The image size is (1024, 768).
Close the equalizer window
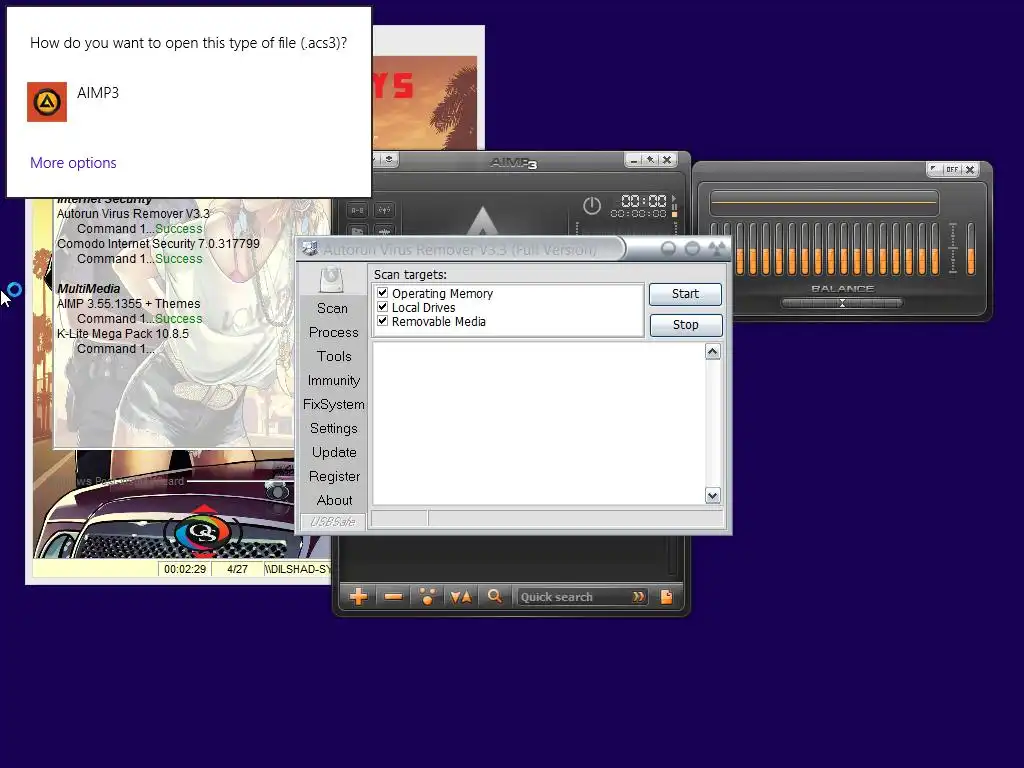click(970, 169)
